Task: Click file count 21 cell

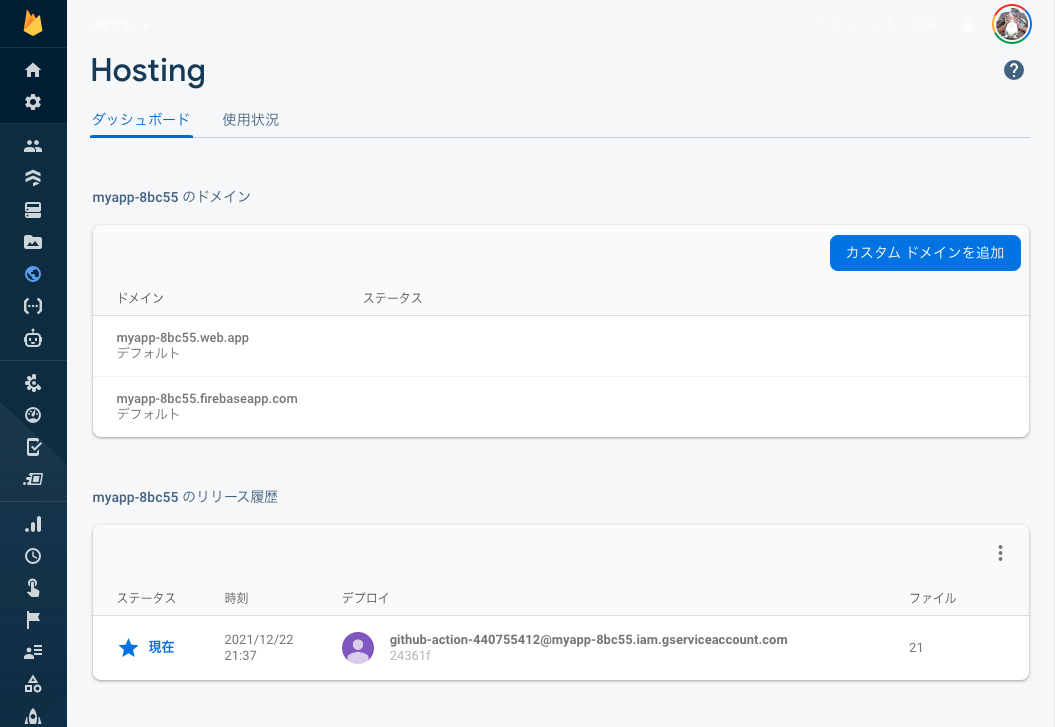Action: pos(916,648)
